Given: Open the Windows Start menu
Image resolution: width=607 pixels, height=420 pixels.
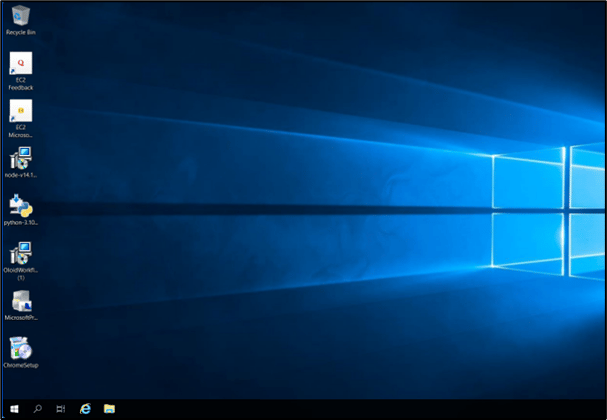Looking at the screenshot, I should 14,409.
